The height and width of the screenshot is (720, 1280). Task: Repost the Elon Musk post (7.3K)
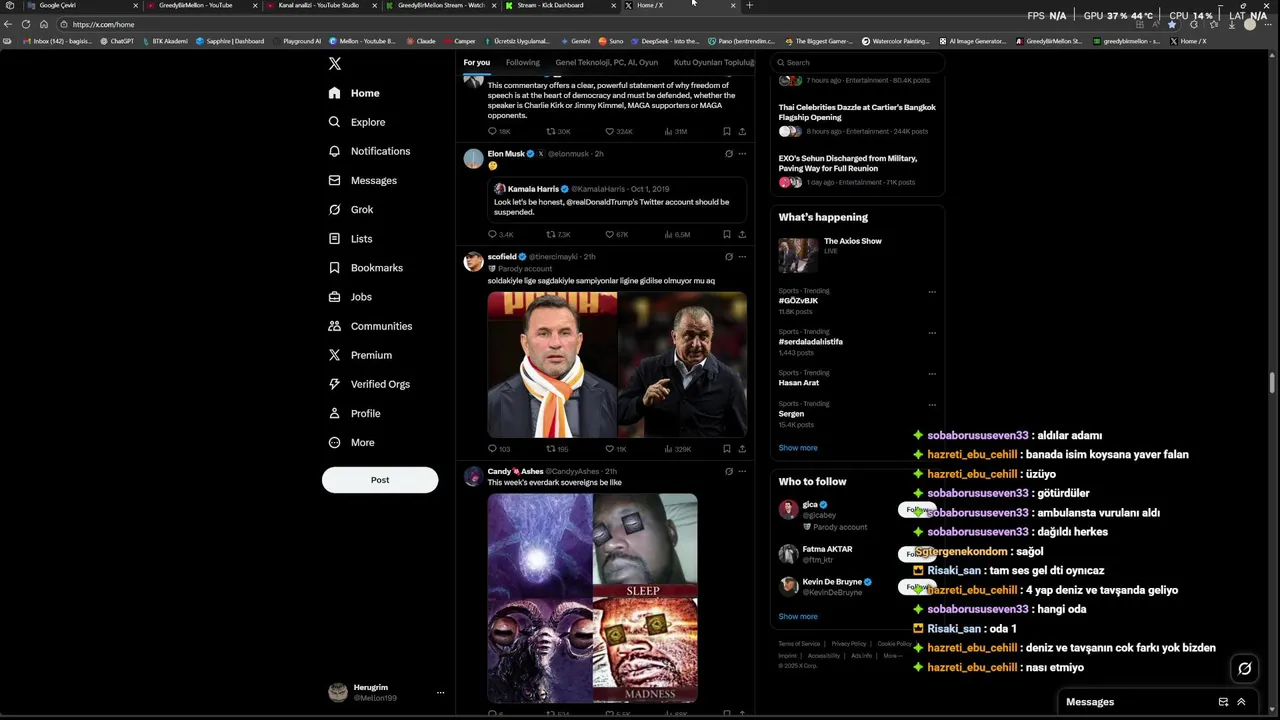click(x=558, y=235)
